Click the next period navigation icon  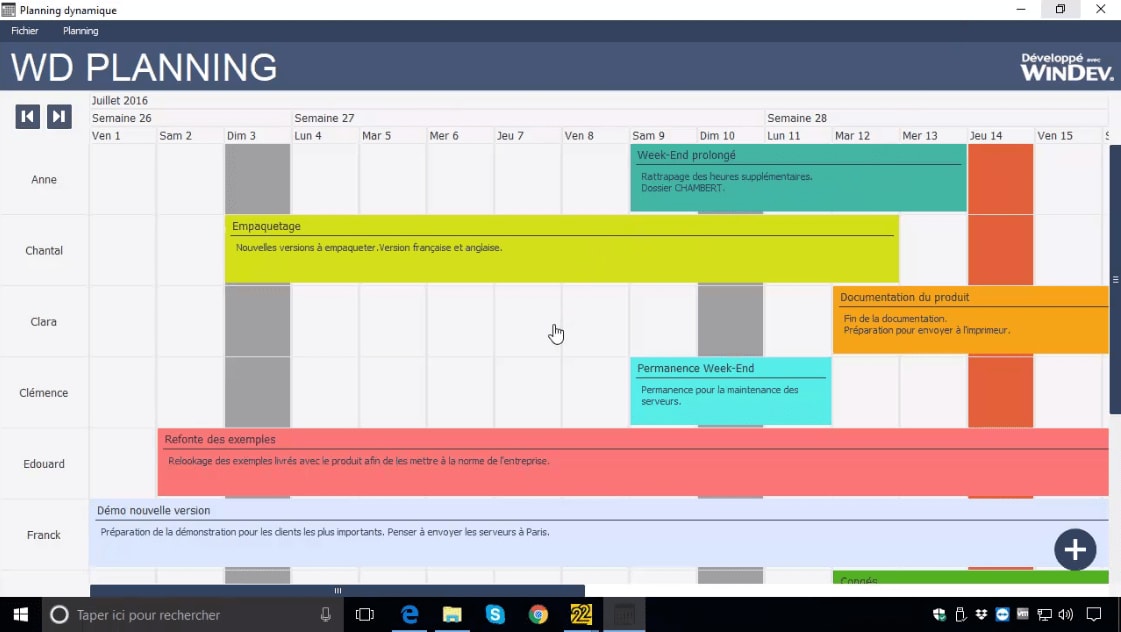pos(59,116)
